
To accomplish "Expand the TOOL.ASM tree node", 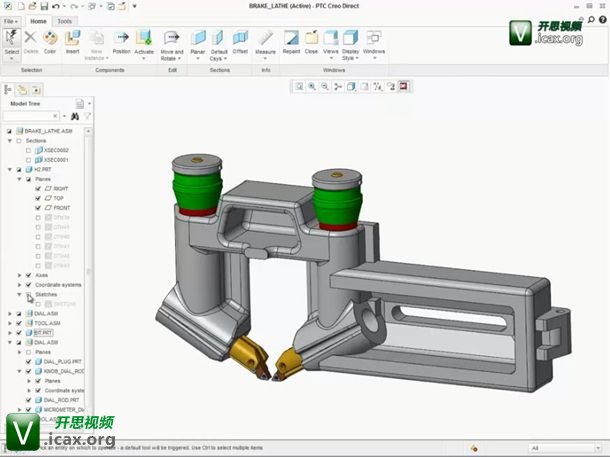I will click(10, 323).
